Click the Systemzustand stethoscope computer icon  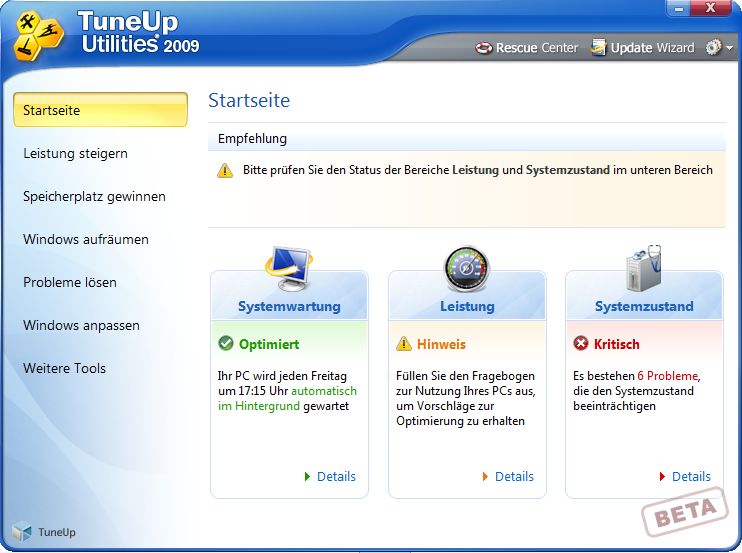pyautogui.click(x=644, y=268)
